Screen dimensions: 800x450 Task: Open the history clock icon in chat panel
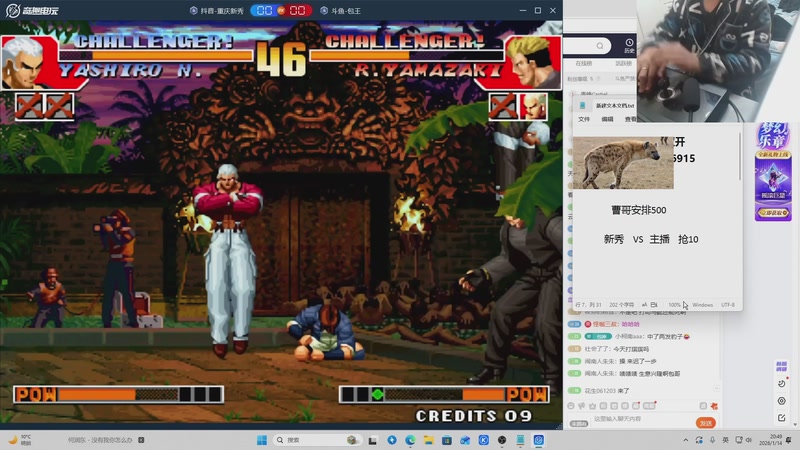tap(629, 45)
